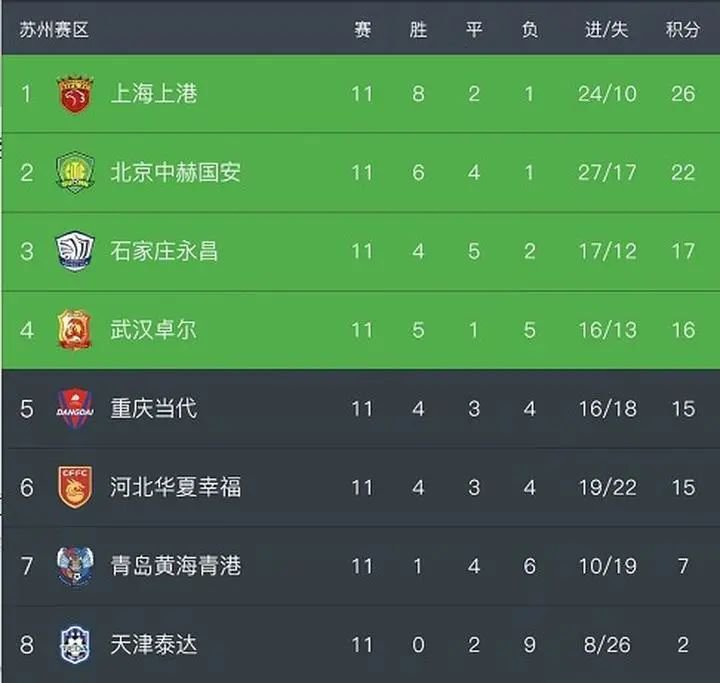The height and width of the screenshot is (683, 720).
Task: Click the 积分 points column header
Action: tap(683, 30)
